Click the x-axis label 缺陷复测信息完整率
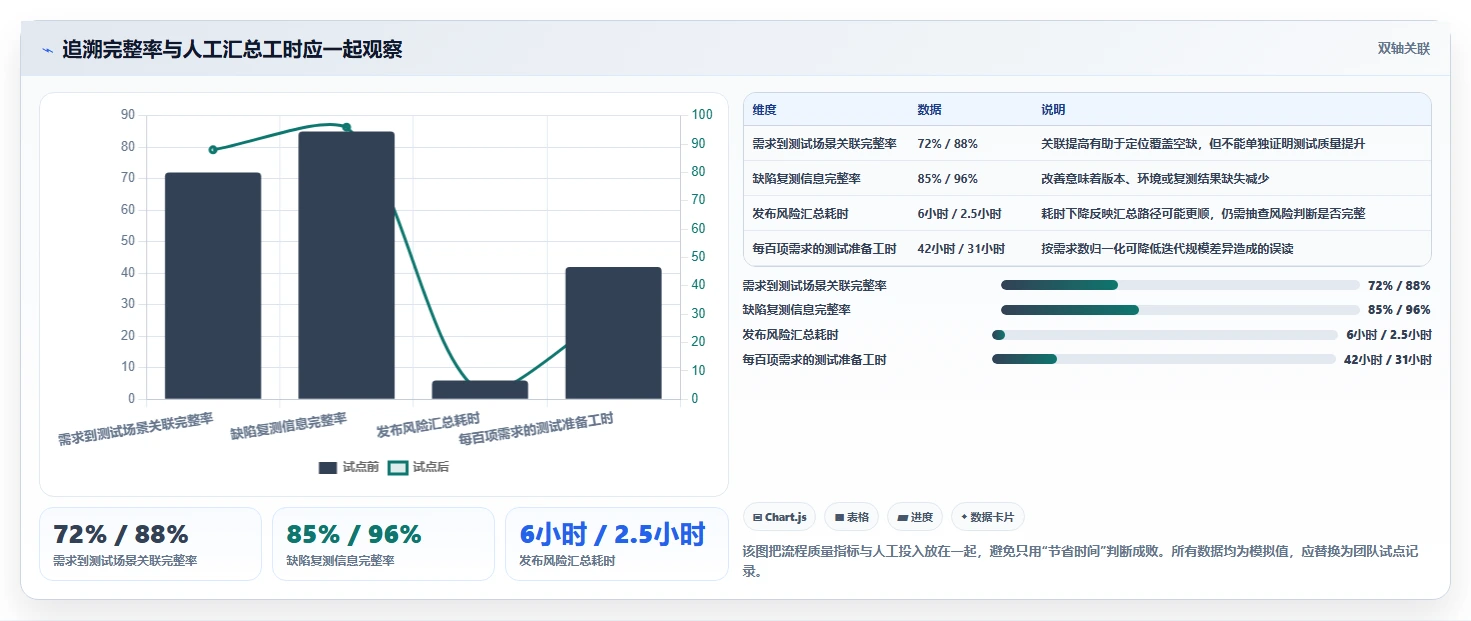Viewport: 1471px width, 621px height. (x=288, y=425)
